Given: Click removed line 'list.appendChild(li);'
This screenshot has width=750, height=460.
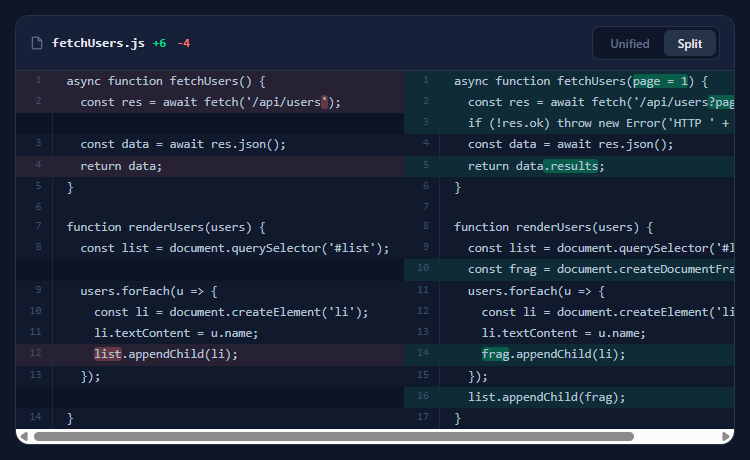Looking at the screenshot, I should tap(210, 354).
